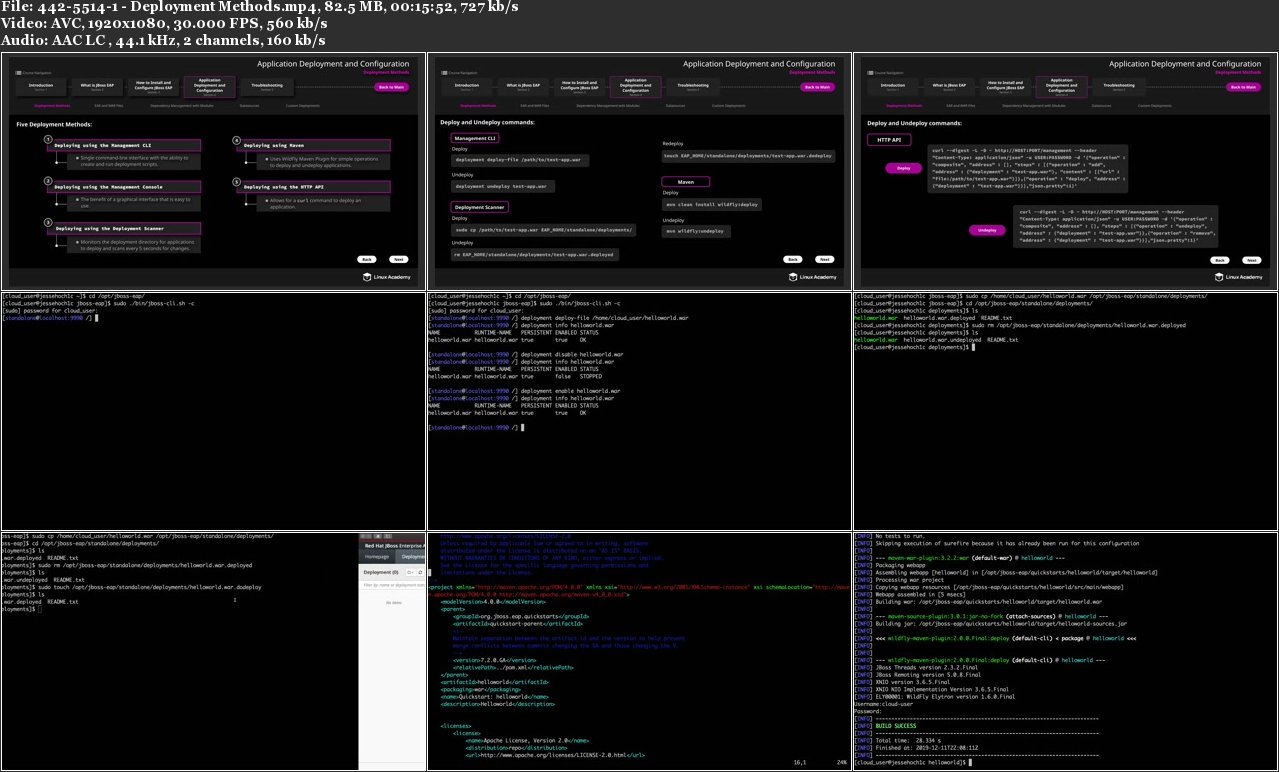Click Back to Main on Management CLI commands slide
Screen dimensions: 1279x772
point(817,87)
